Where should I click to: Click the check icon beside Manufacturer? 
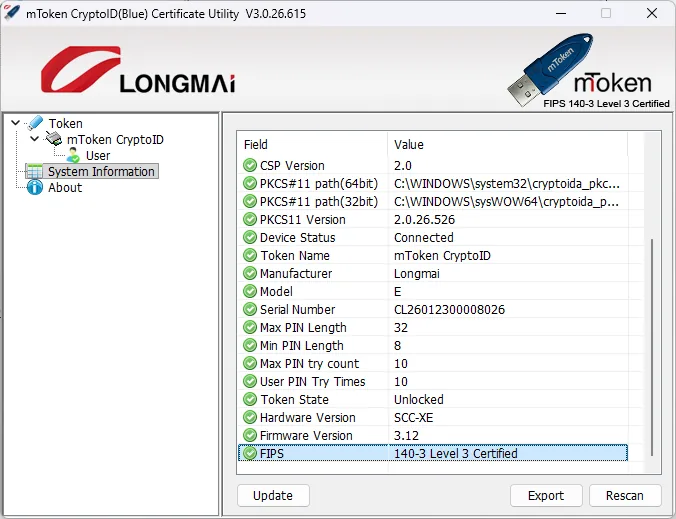click(250, 273)
